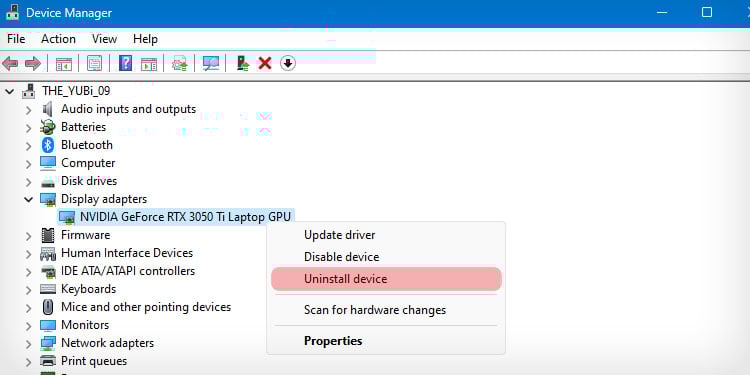The image size is (750, 375).
Task: Select the THE_YUBi_09 label
Action: [76, 90]
